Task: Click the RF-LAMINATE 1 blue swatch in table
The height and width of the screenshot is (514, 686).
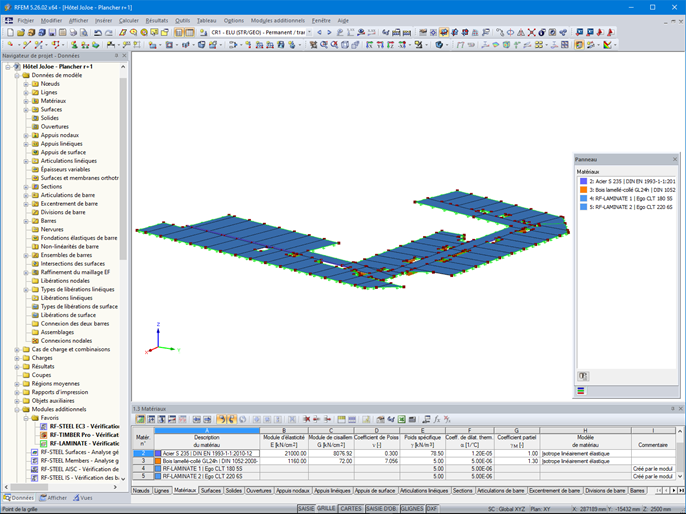Action: [158, 469]
